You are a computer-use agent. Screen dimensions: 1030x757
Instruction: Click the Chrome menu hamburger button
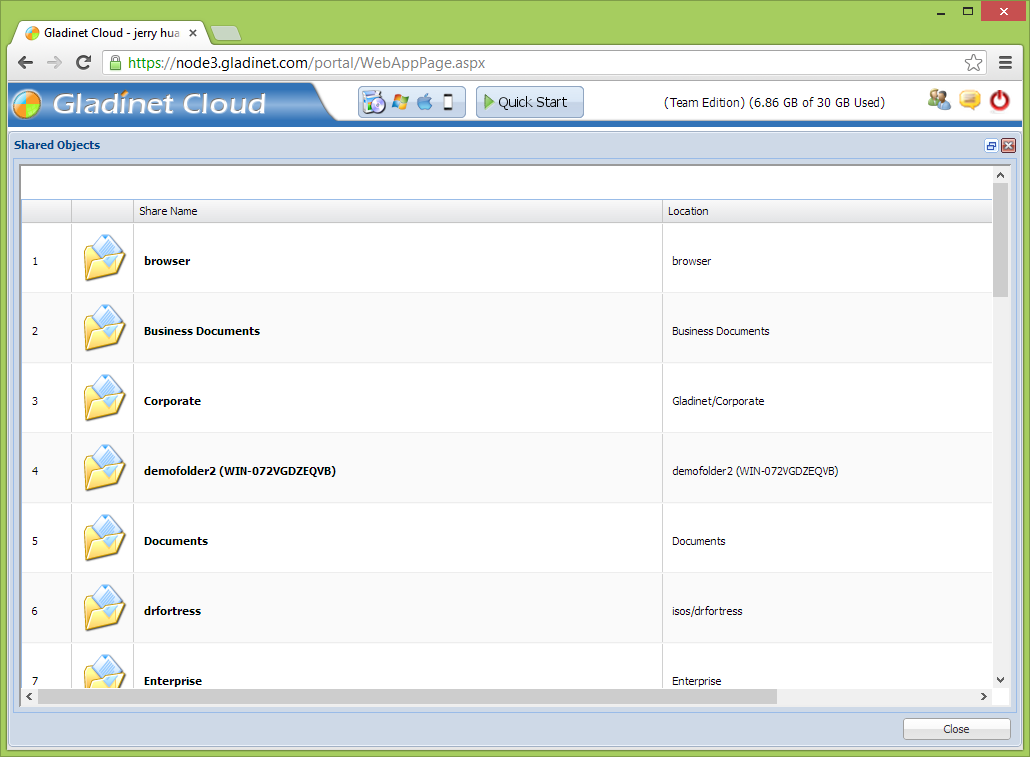1005,63
